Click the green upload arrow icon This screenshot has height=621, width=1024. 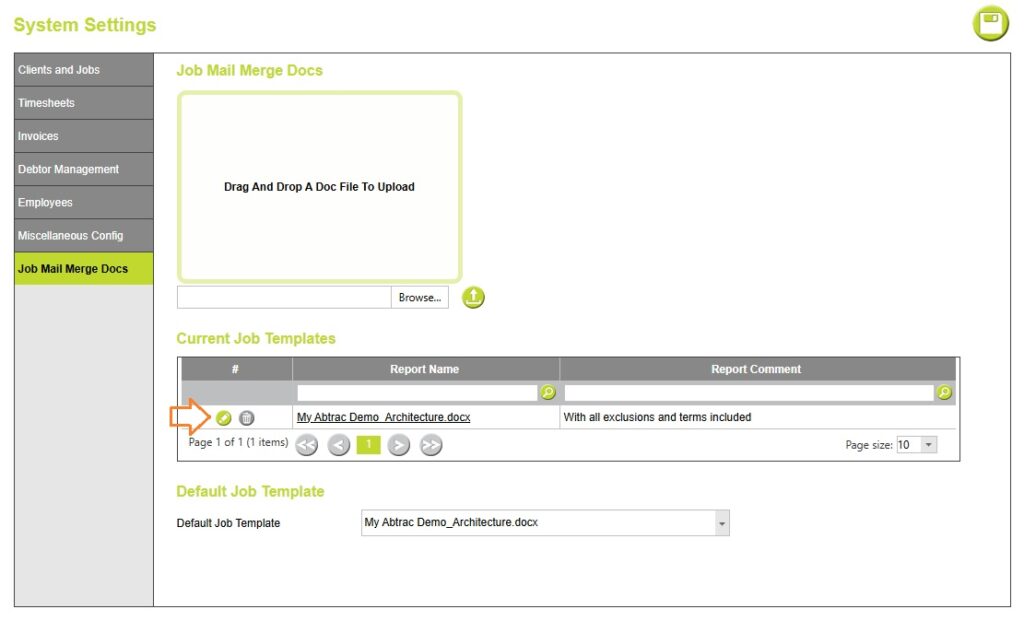[x=473, y=297]
